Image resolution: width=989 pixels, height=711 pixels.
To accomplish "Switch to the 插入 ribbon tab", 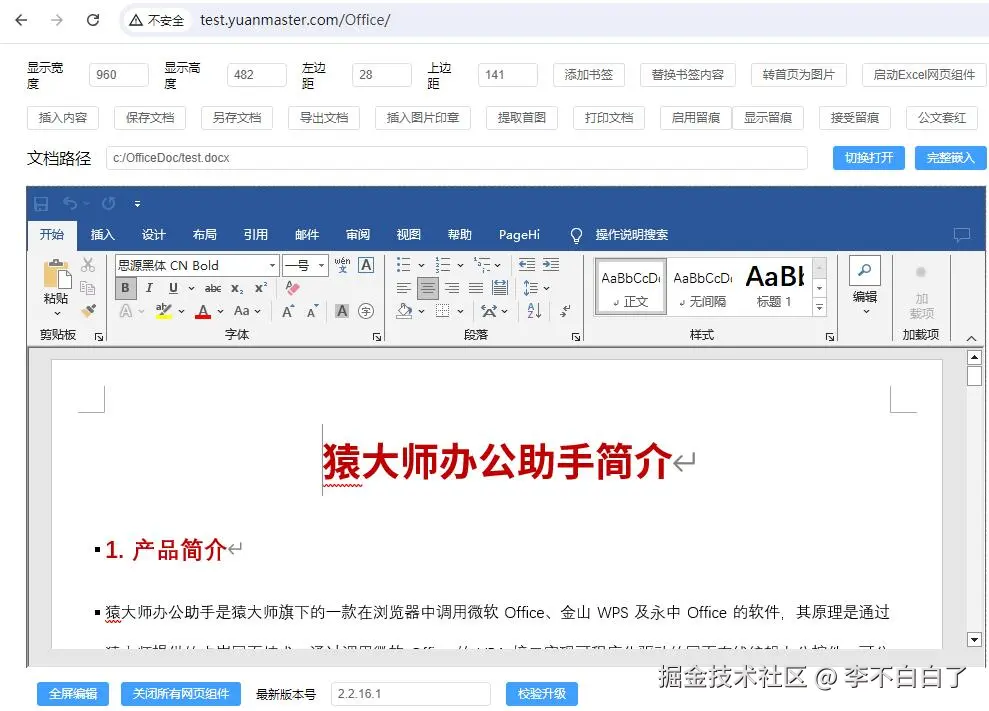I will click(x=103, y=234).
